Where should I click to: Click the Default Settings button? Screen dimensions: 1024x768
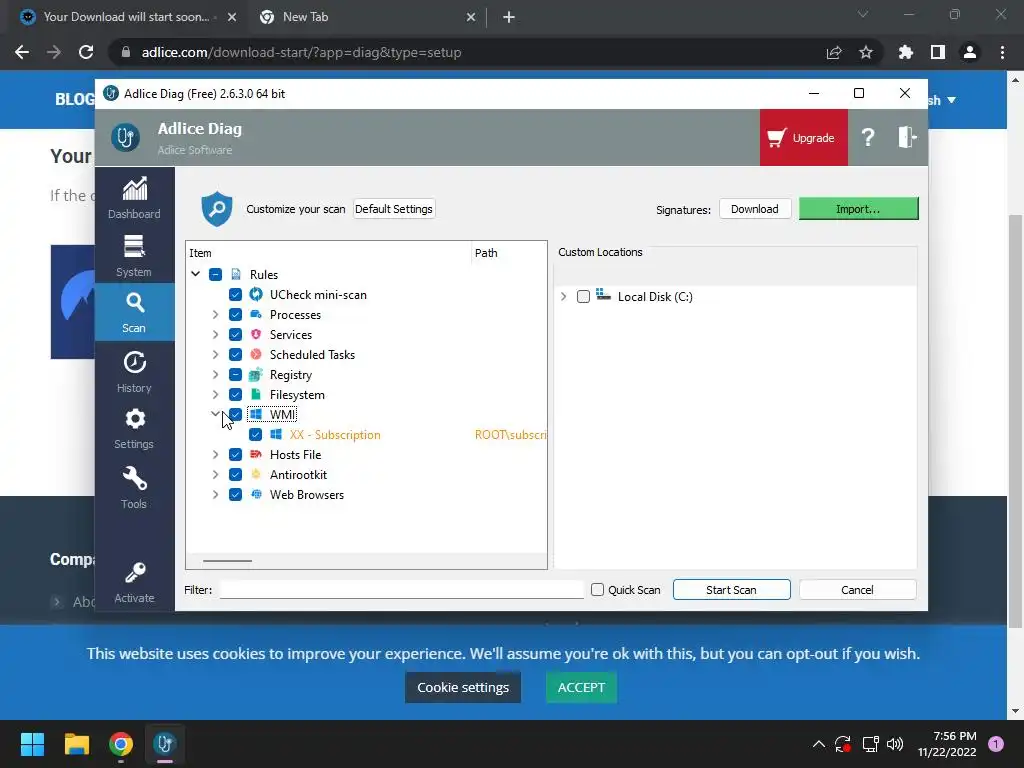click(394, 209)
